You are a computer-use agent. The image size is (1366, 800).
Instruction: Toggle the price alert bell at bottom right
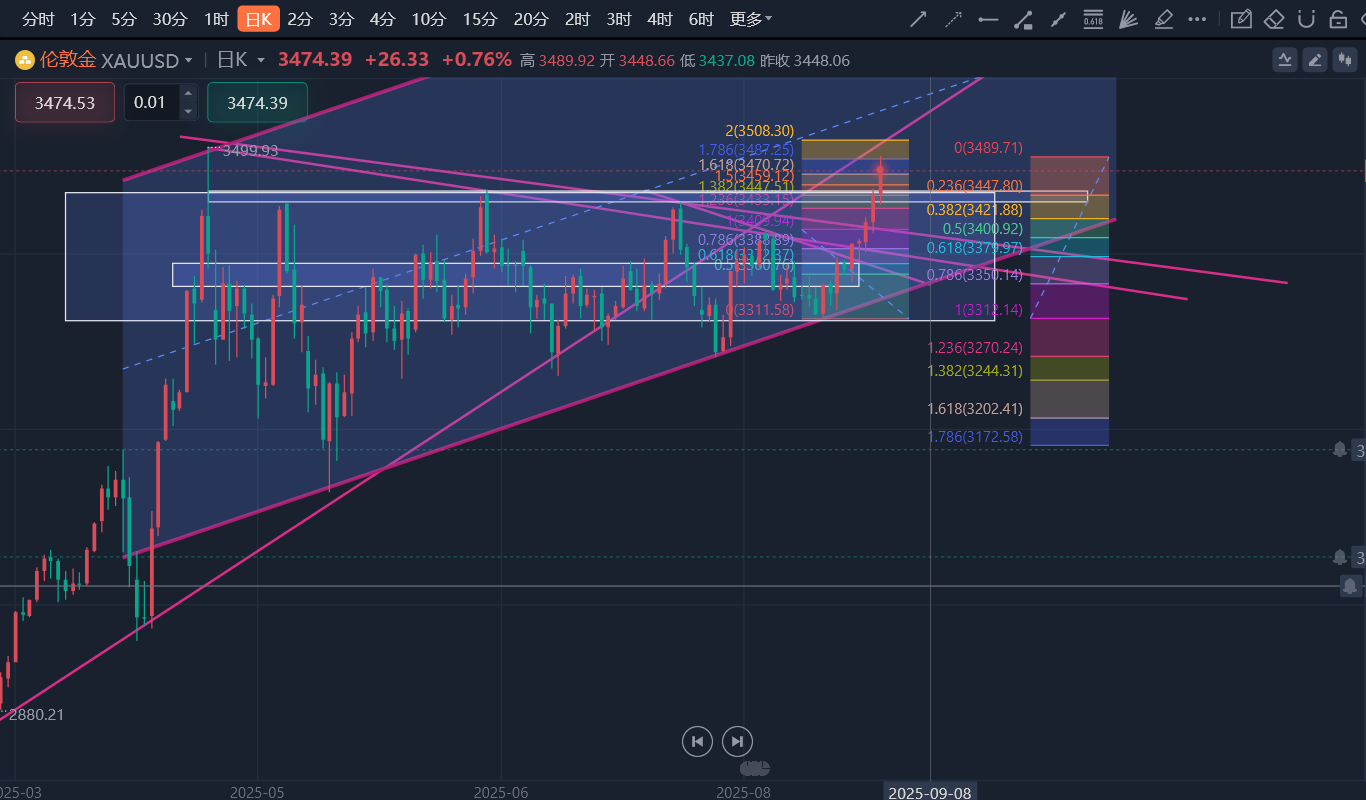click(x=1351, y=586)
